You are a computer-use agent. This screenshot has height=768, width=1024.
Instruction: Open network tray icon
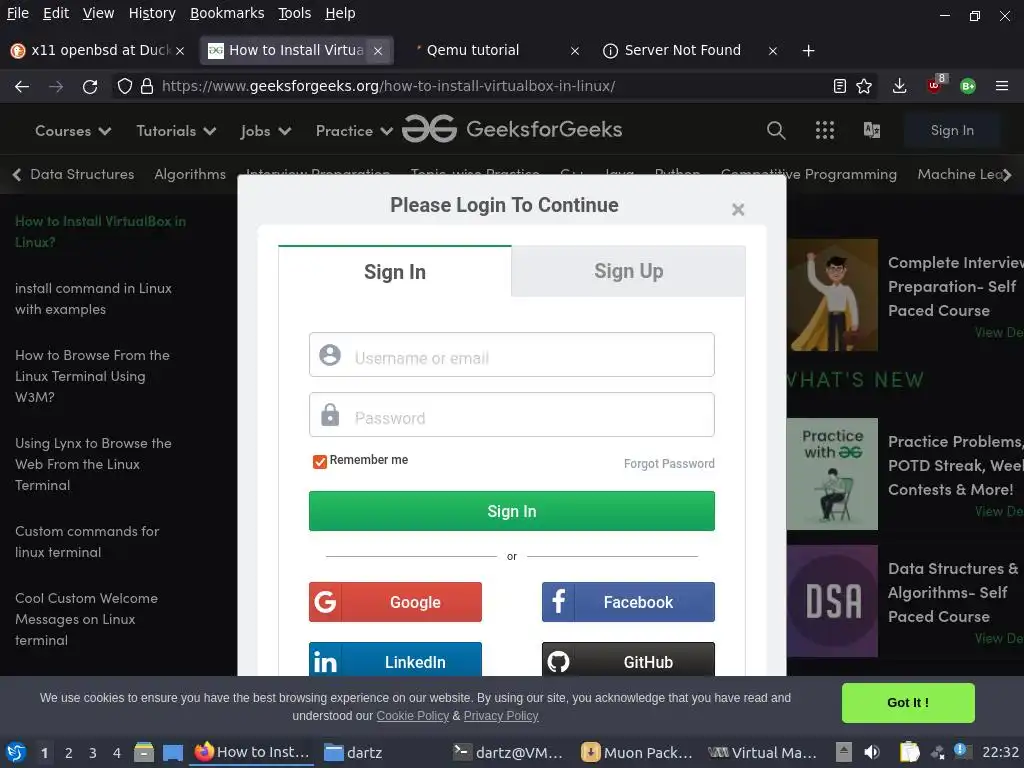click(938, 752)
